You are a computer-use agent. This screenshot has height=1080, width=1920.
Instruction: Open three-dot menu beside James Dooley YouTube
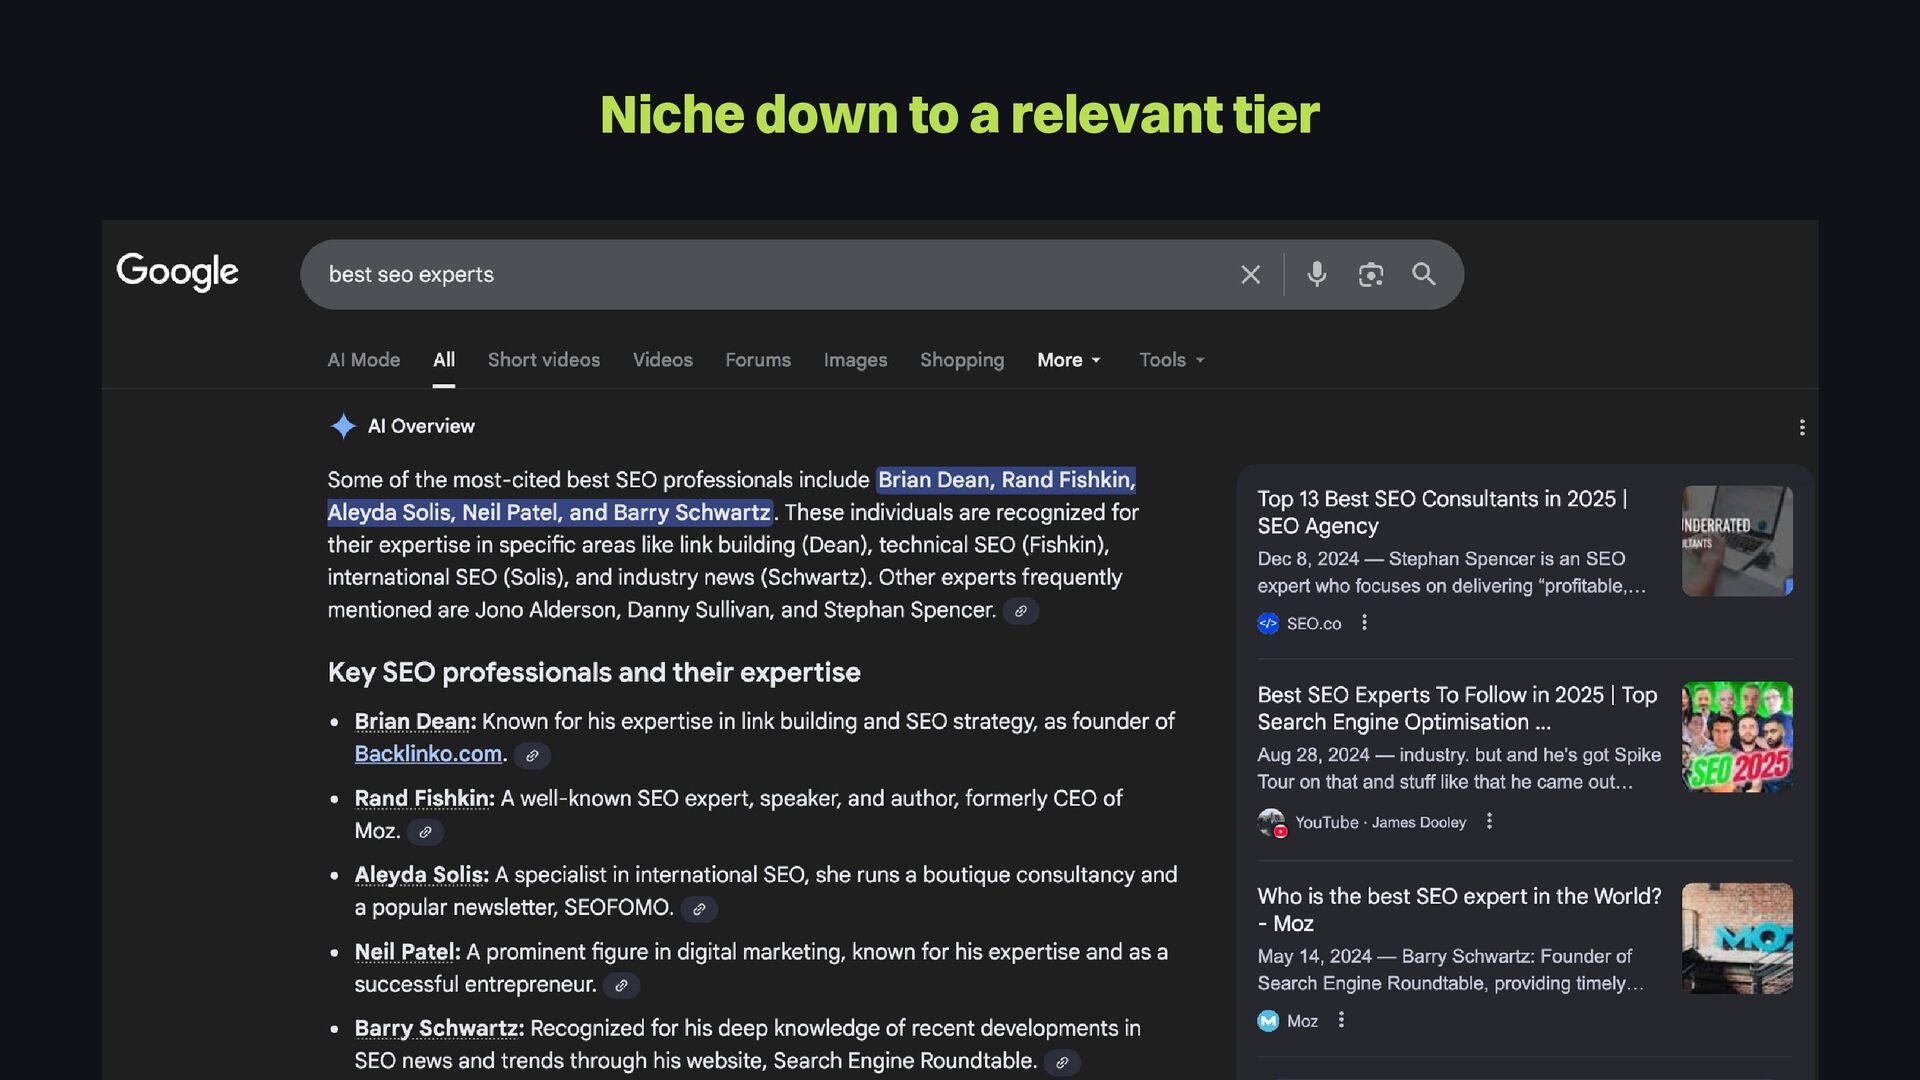[x=1489, y=822]
